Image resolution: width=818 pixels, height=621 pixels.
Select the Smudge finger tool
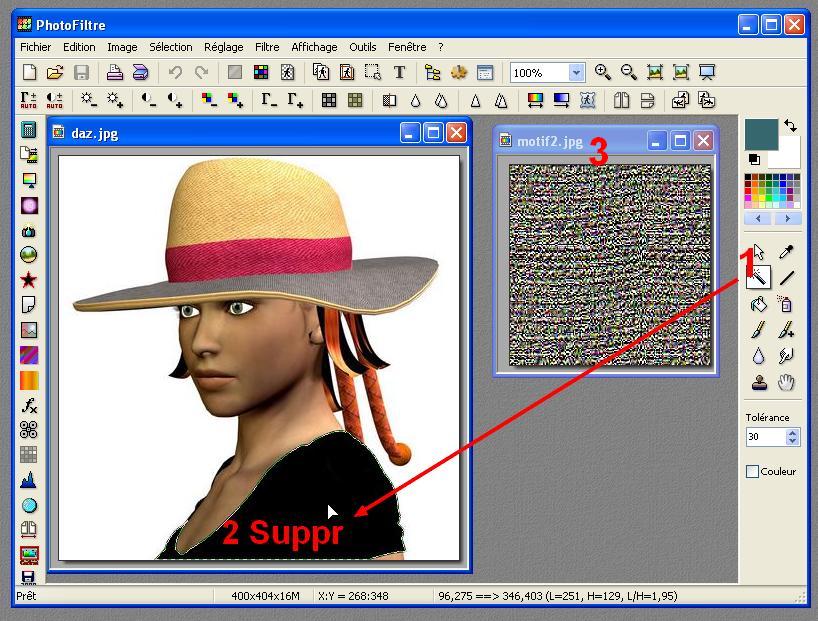[x=786, y=356]
